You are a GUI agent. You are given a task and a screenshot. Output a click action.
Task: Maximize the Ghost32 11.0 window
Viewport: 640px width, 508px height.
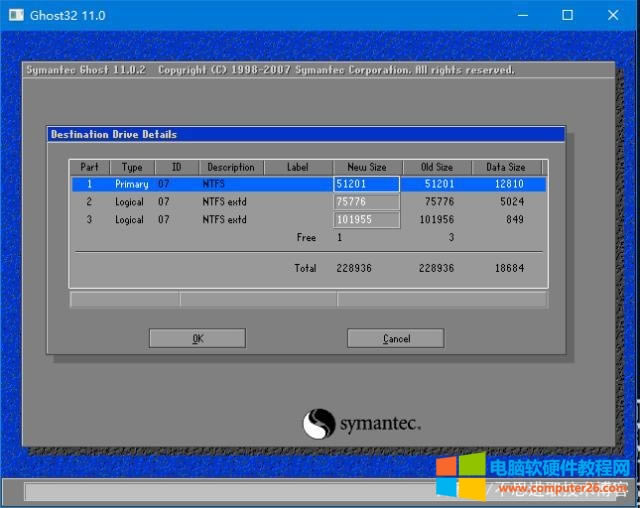coord(567,15)
